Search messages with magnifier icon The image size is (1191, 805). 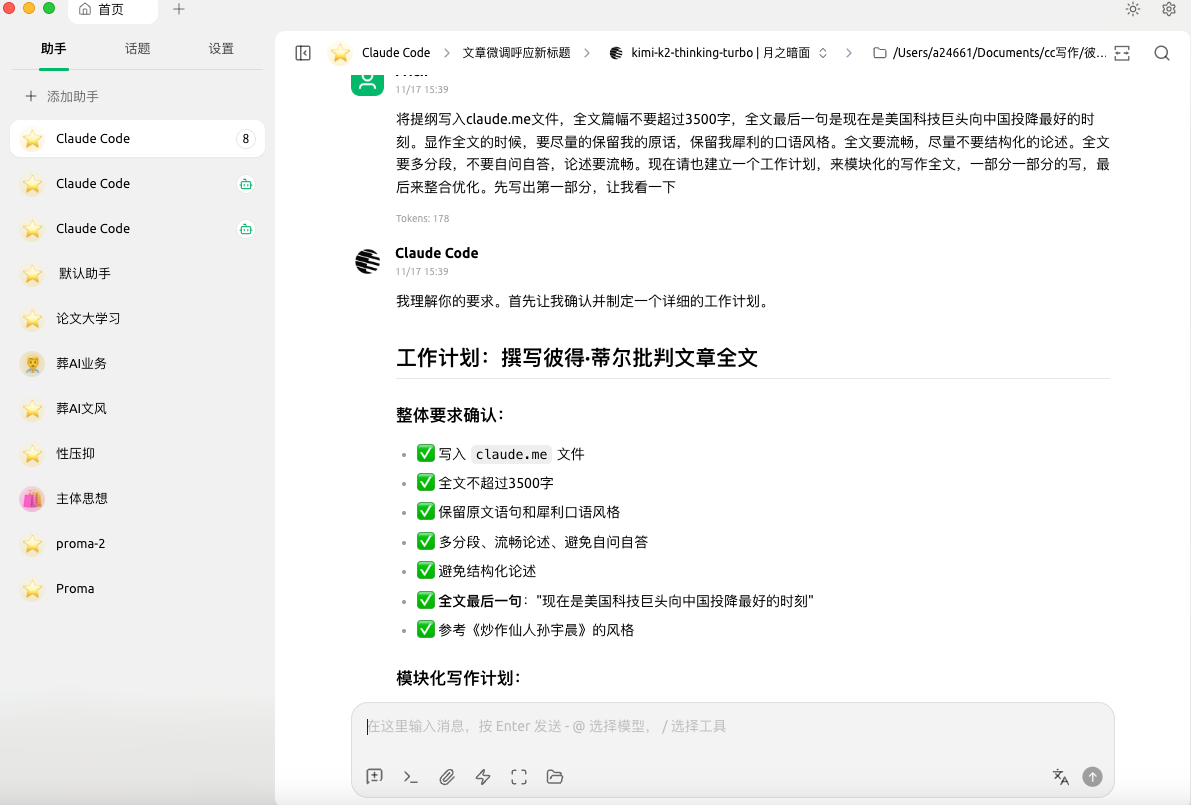1161,53
